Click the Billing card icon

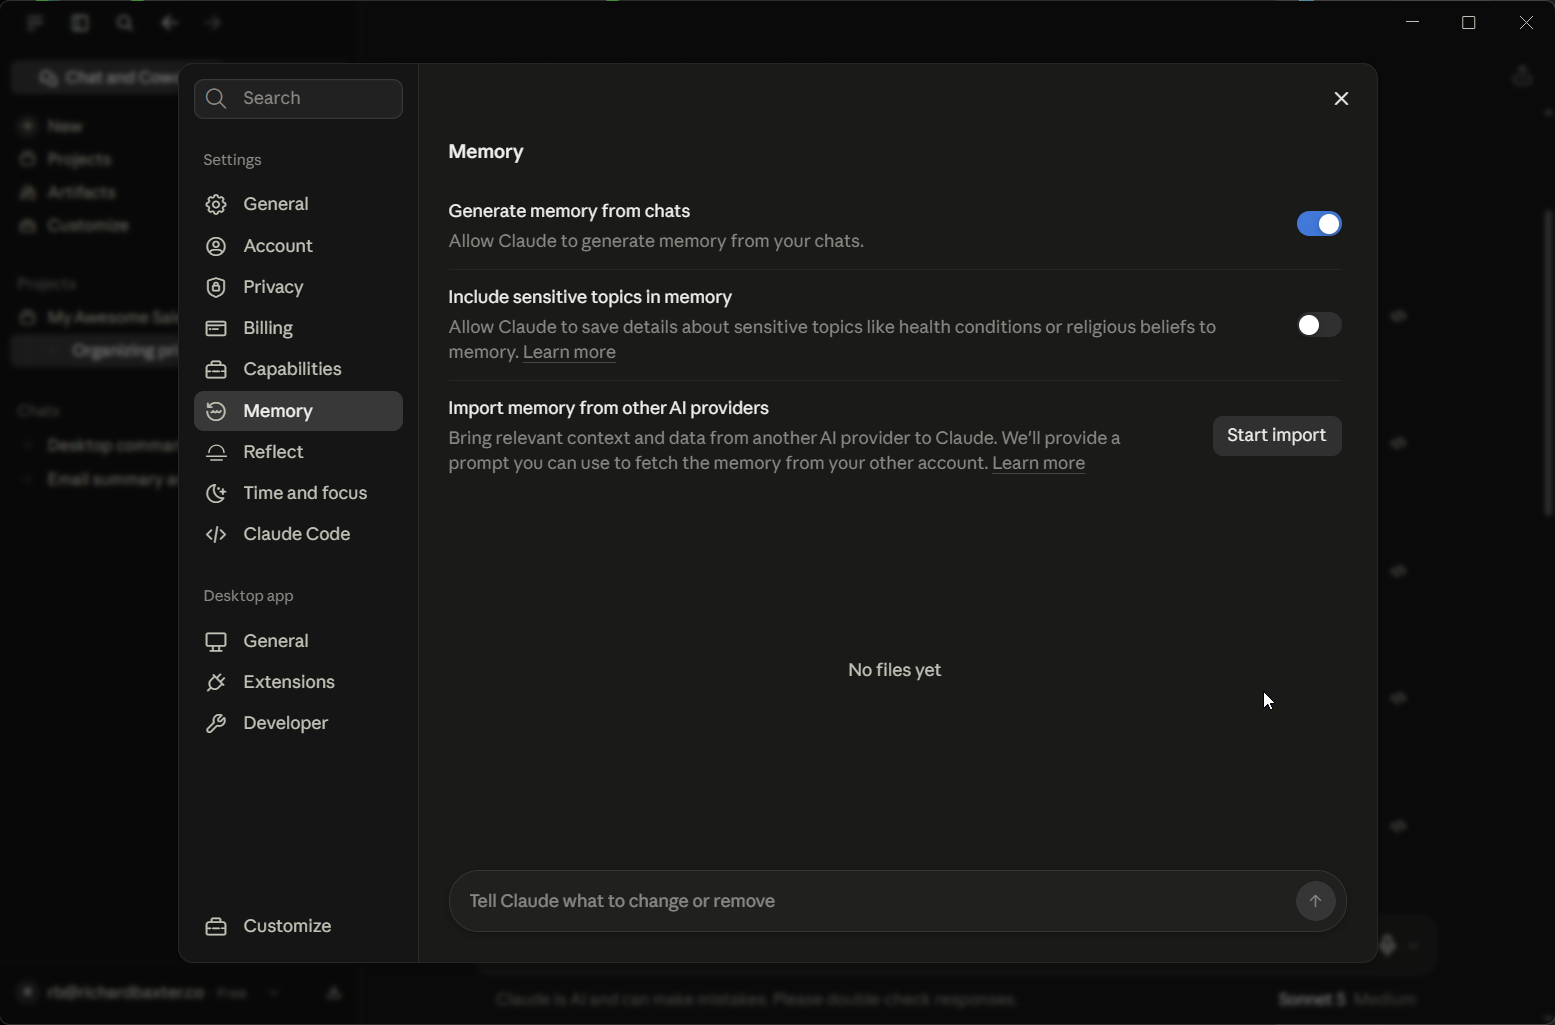pos(216,328)
